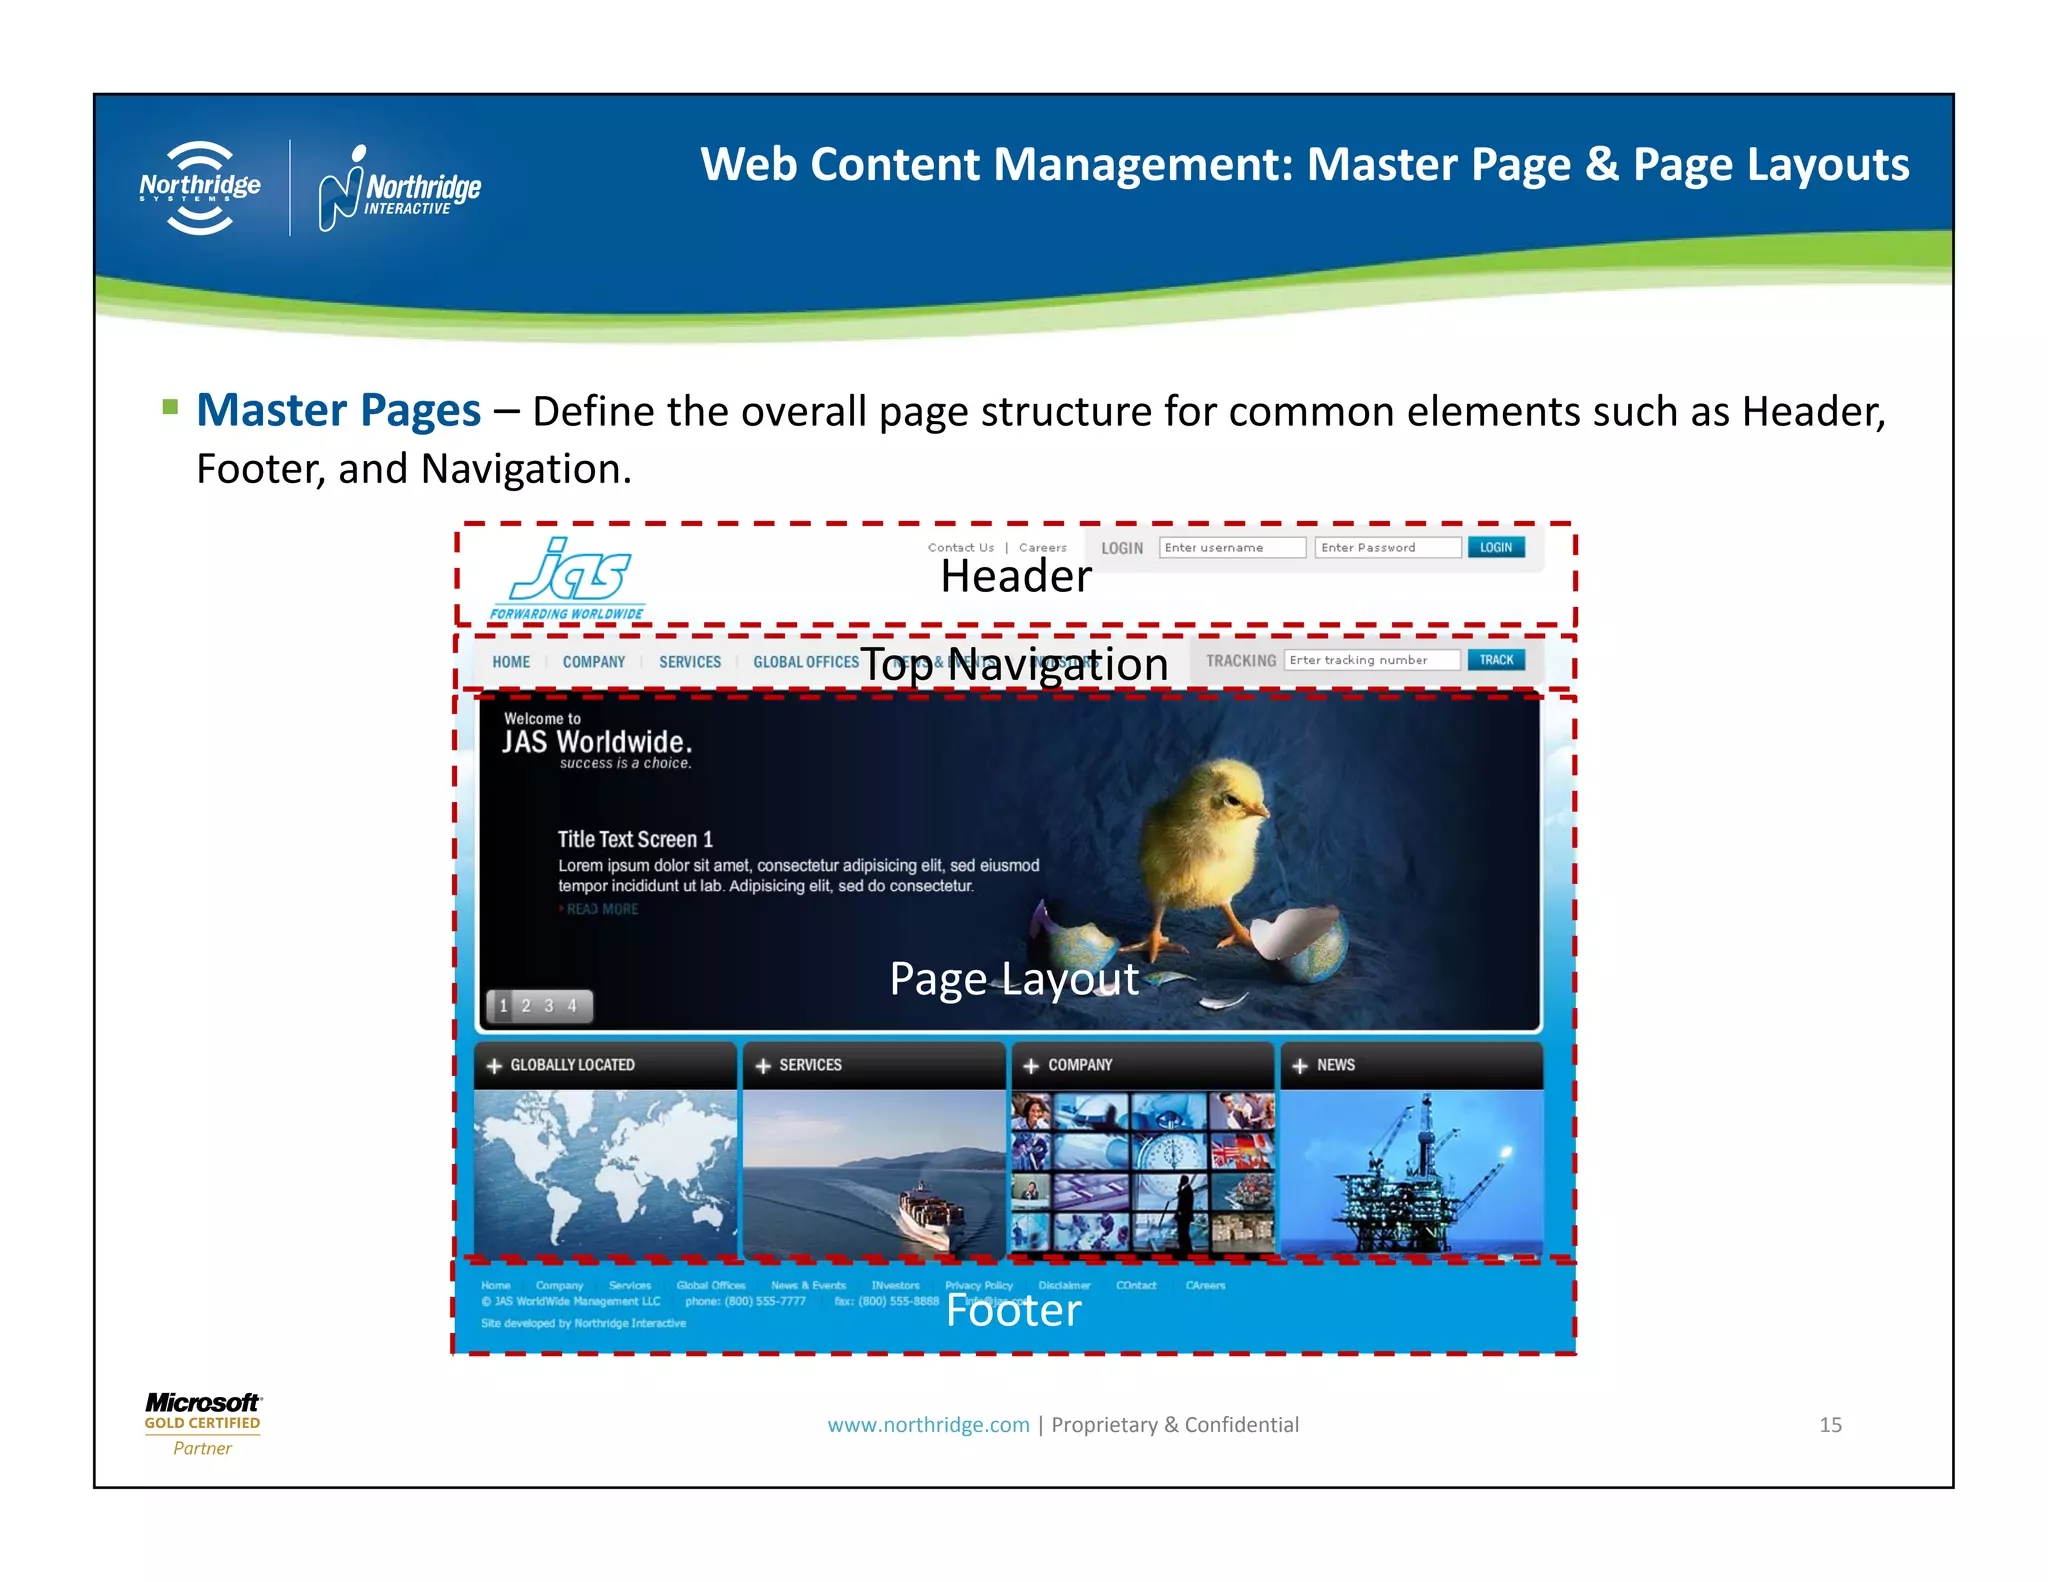Click the Northridge Systems logo

[x=200, y=187]
